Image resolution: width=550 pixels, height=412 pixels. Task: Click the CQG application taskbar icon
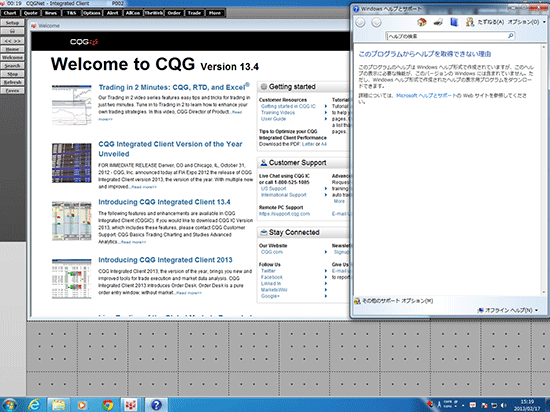131,405
